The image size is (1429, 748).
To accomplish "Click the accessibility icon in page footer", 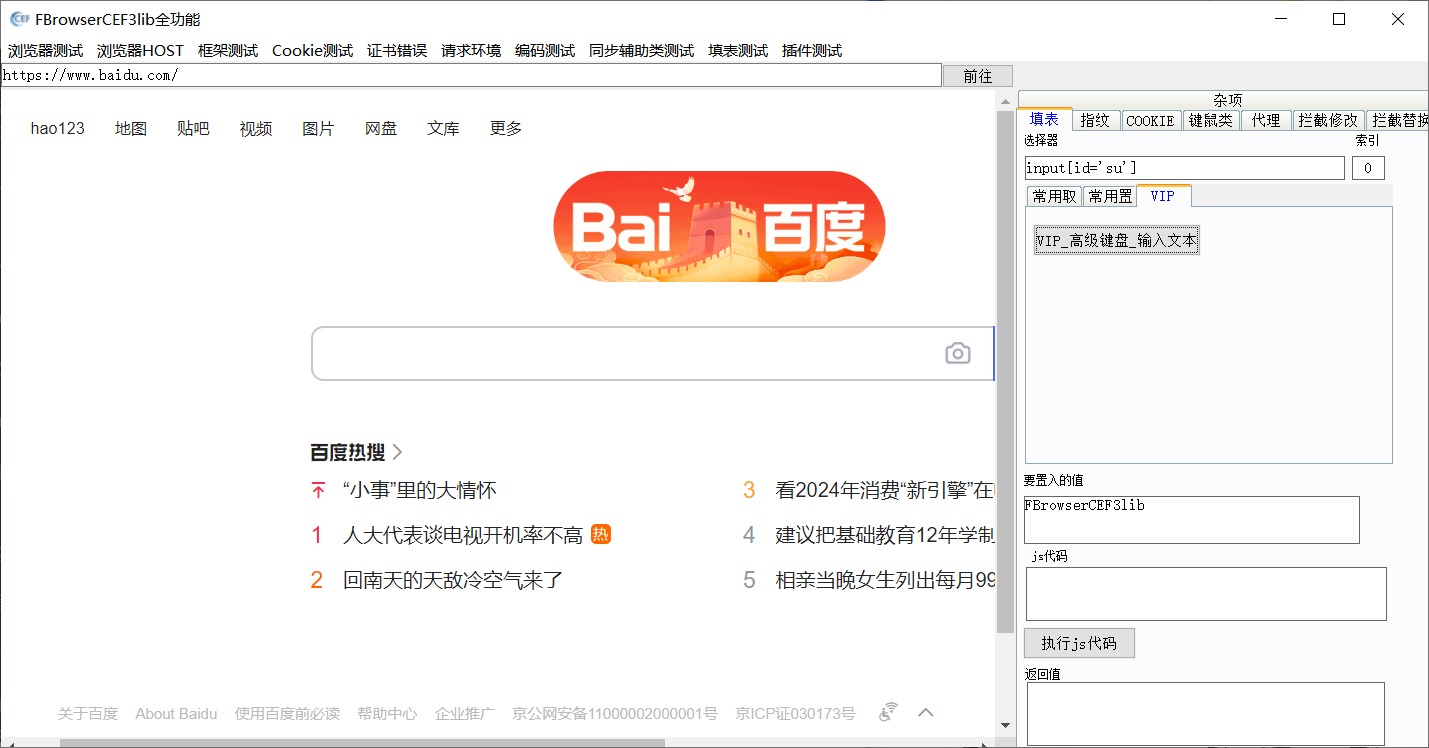I will pos(887,713).
